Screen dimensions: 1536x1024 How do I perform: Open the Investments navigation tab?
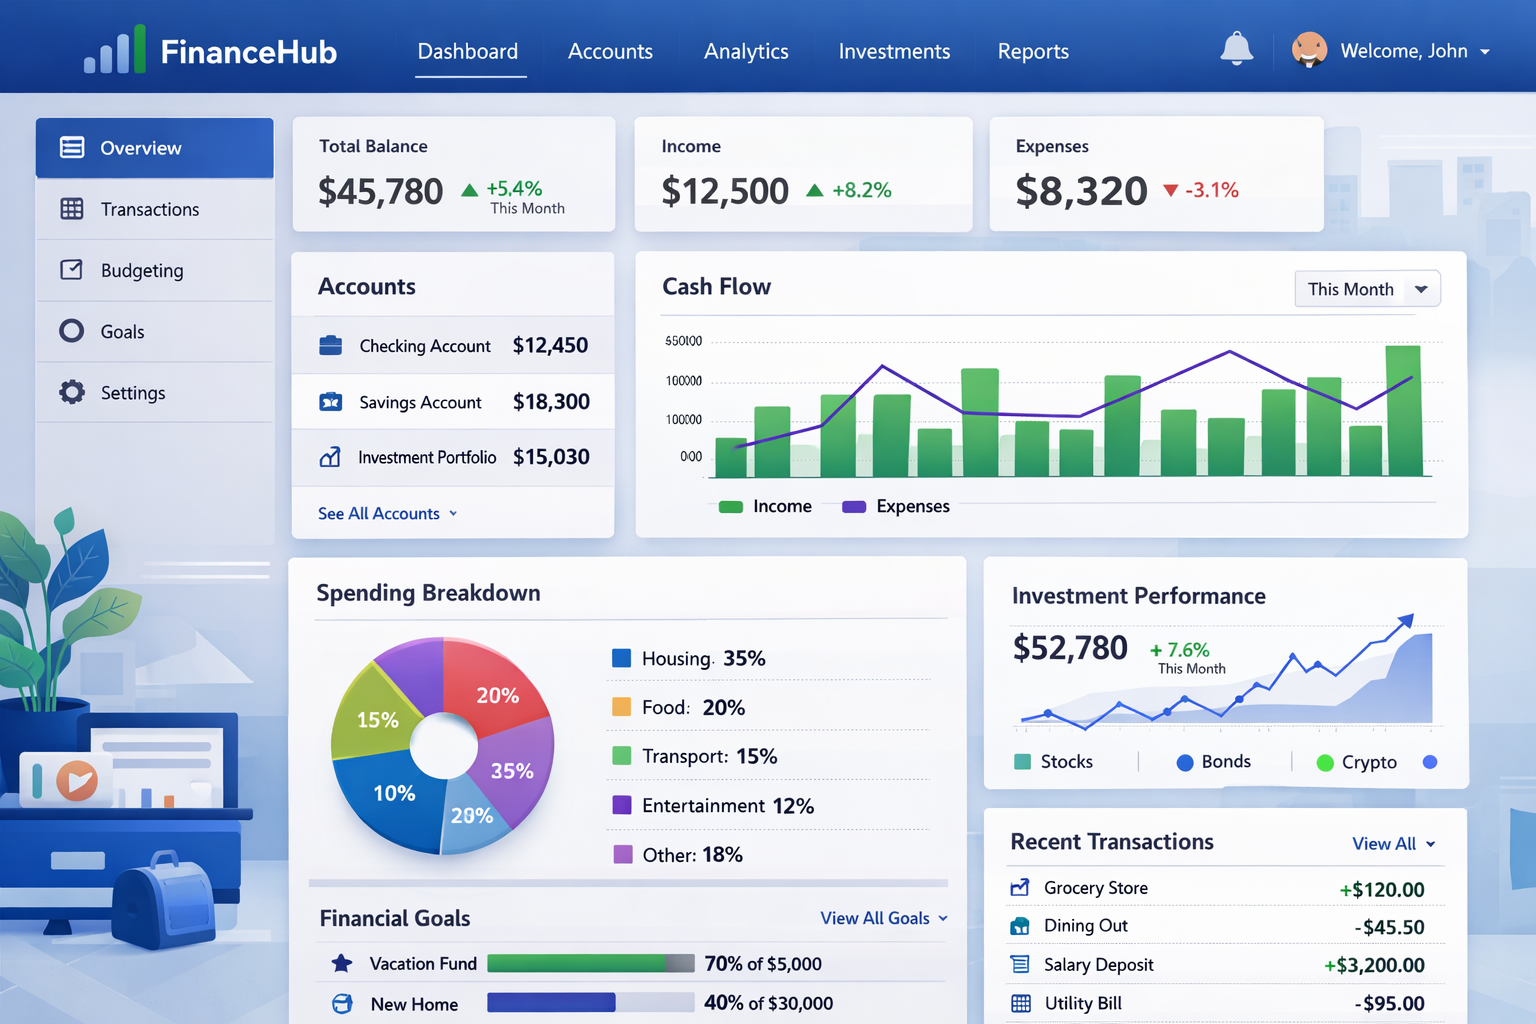coord(893,51)
